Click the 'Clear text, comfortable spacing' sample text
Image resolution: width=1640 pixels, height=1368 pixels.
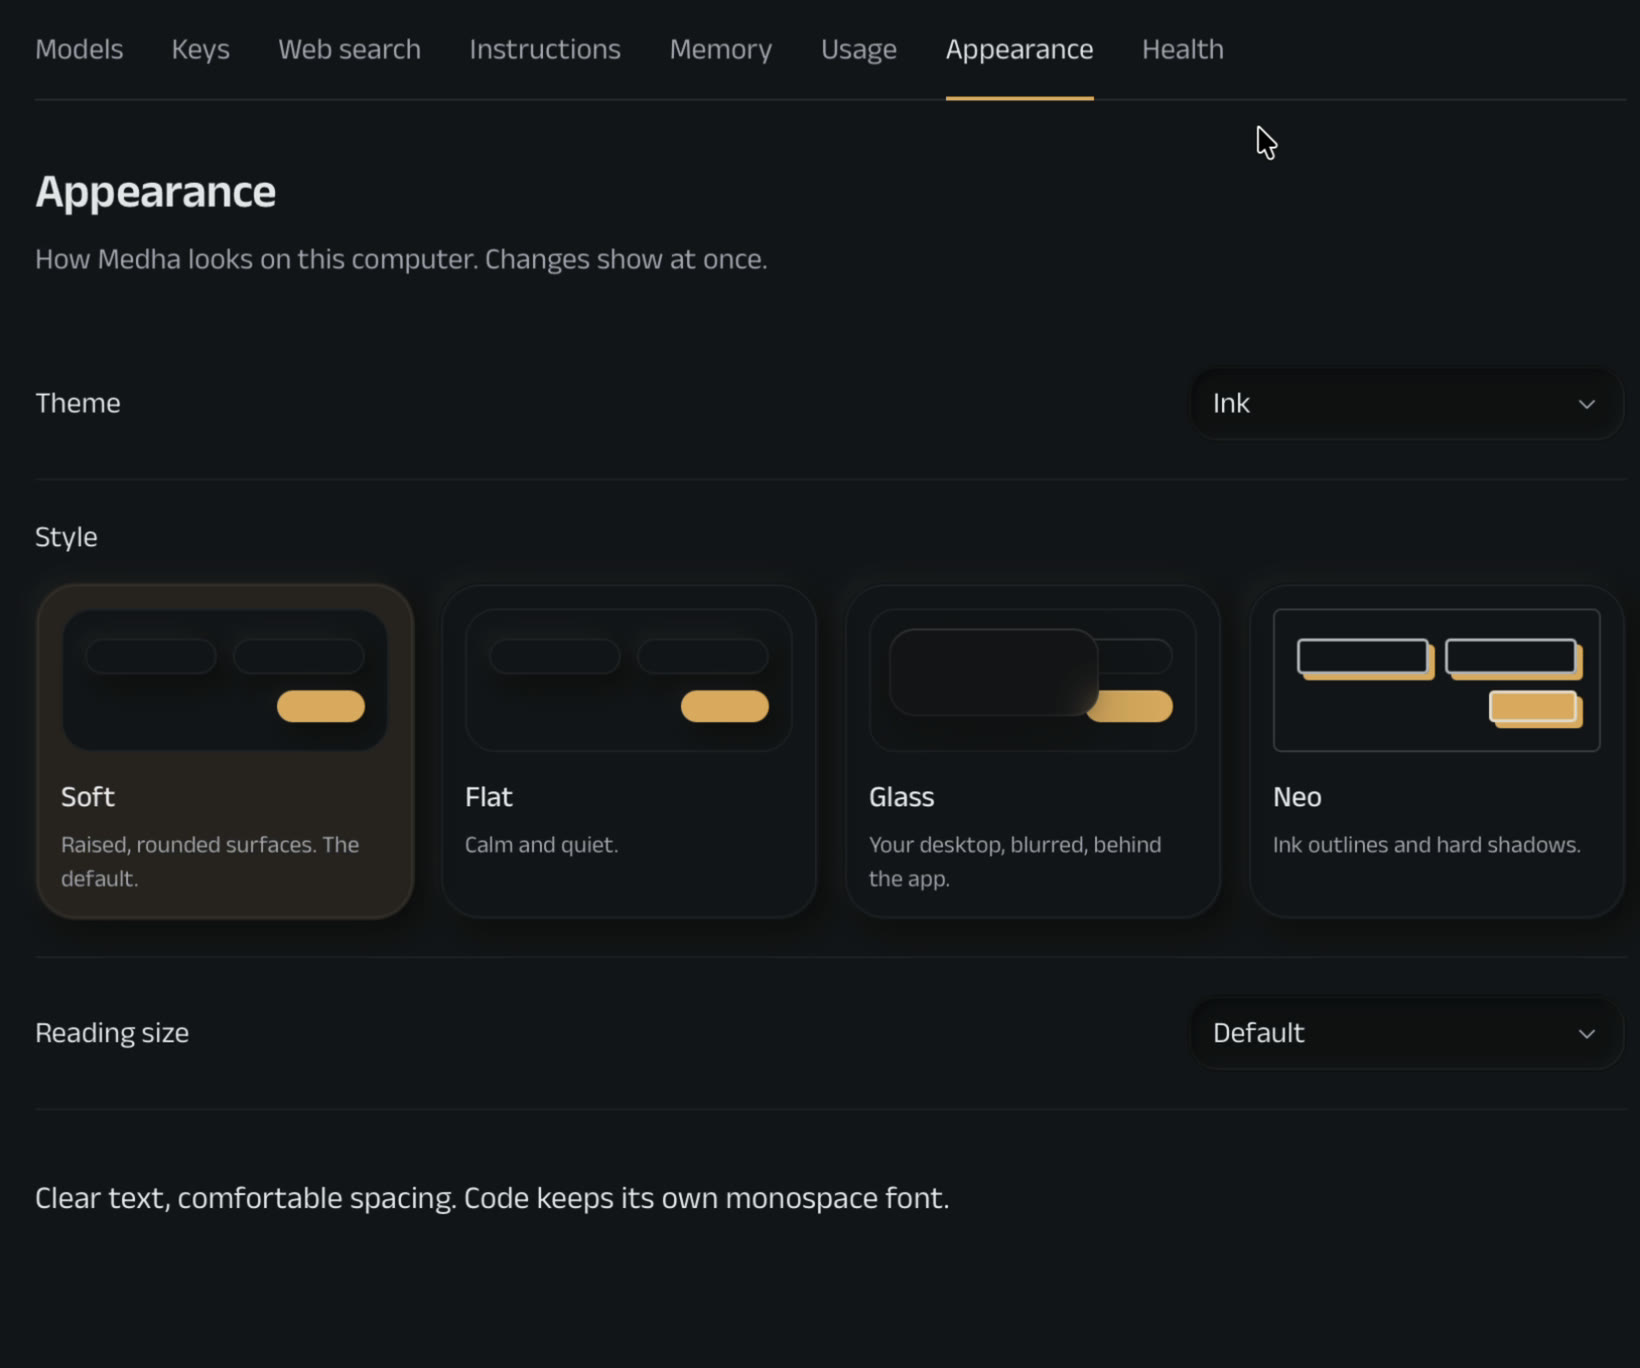pyautogui.click(x=492, y=1198)
